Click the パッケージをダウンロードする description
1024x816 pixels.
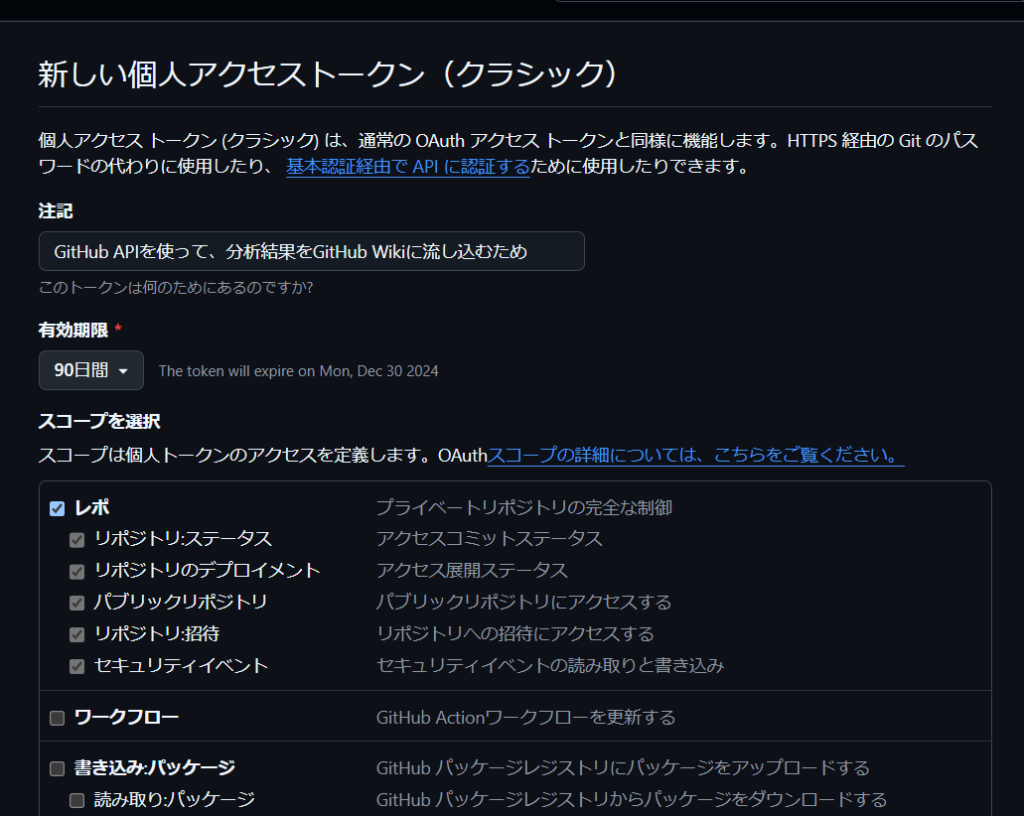pyautogui.click(x=632, y=800)
